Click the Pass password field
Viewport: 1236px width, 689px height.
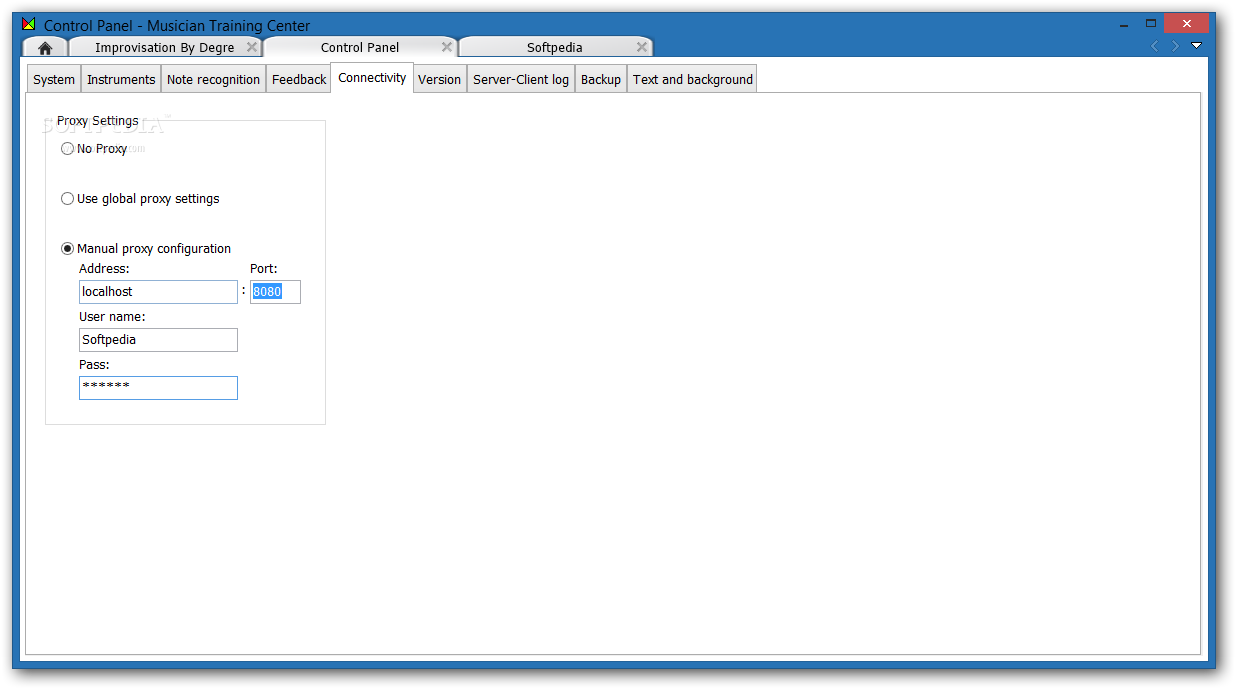158,388
